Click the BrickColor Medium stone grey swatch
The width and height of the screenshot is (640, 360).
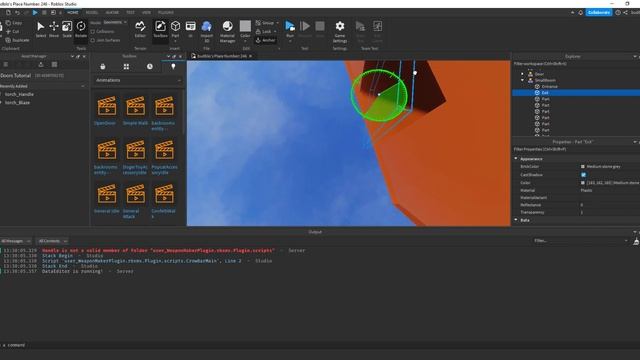coord(582,167)
